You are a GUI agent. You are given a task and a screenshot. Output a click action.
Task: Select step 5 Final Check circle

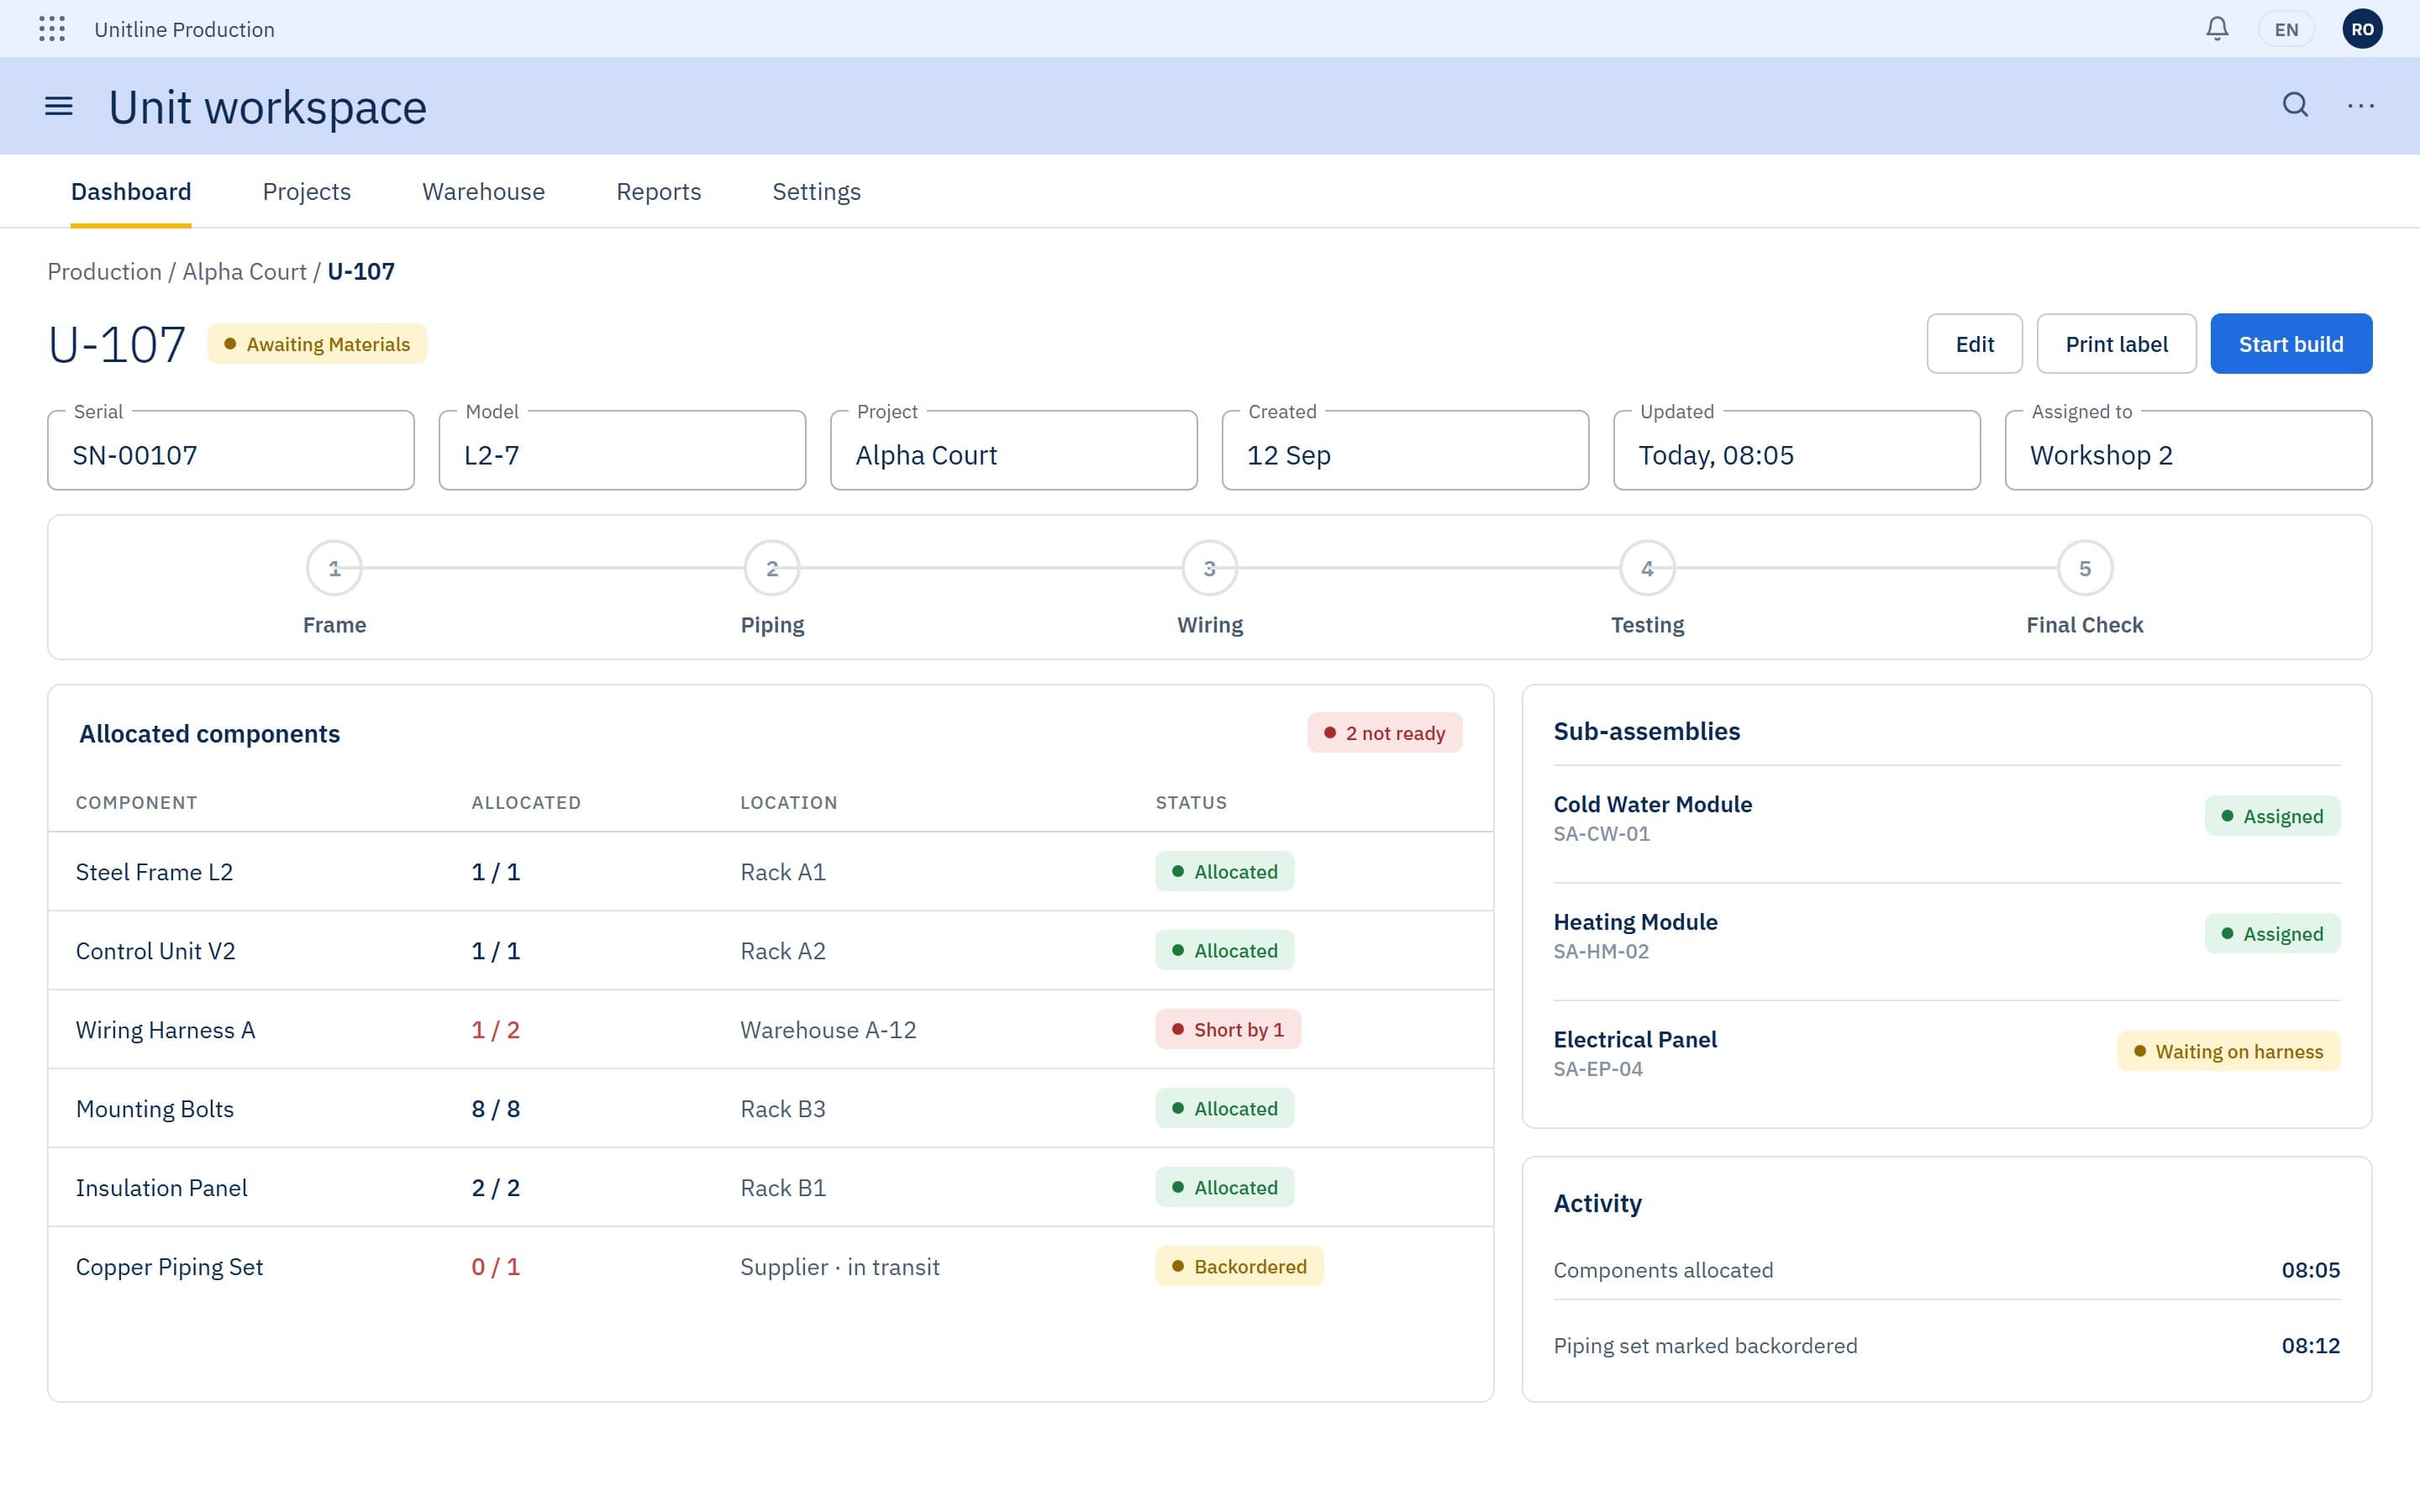(2085, 568)
